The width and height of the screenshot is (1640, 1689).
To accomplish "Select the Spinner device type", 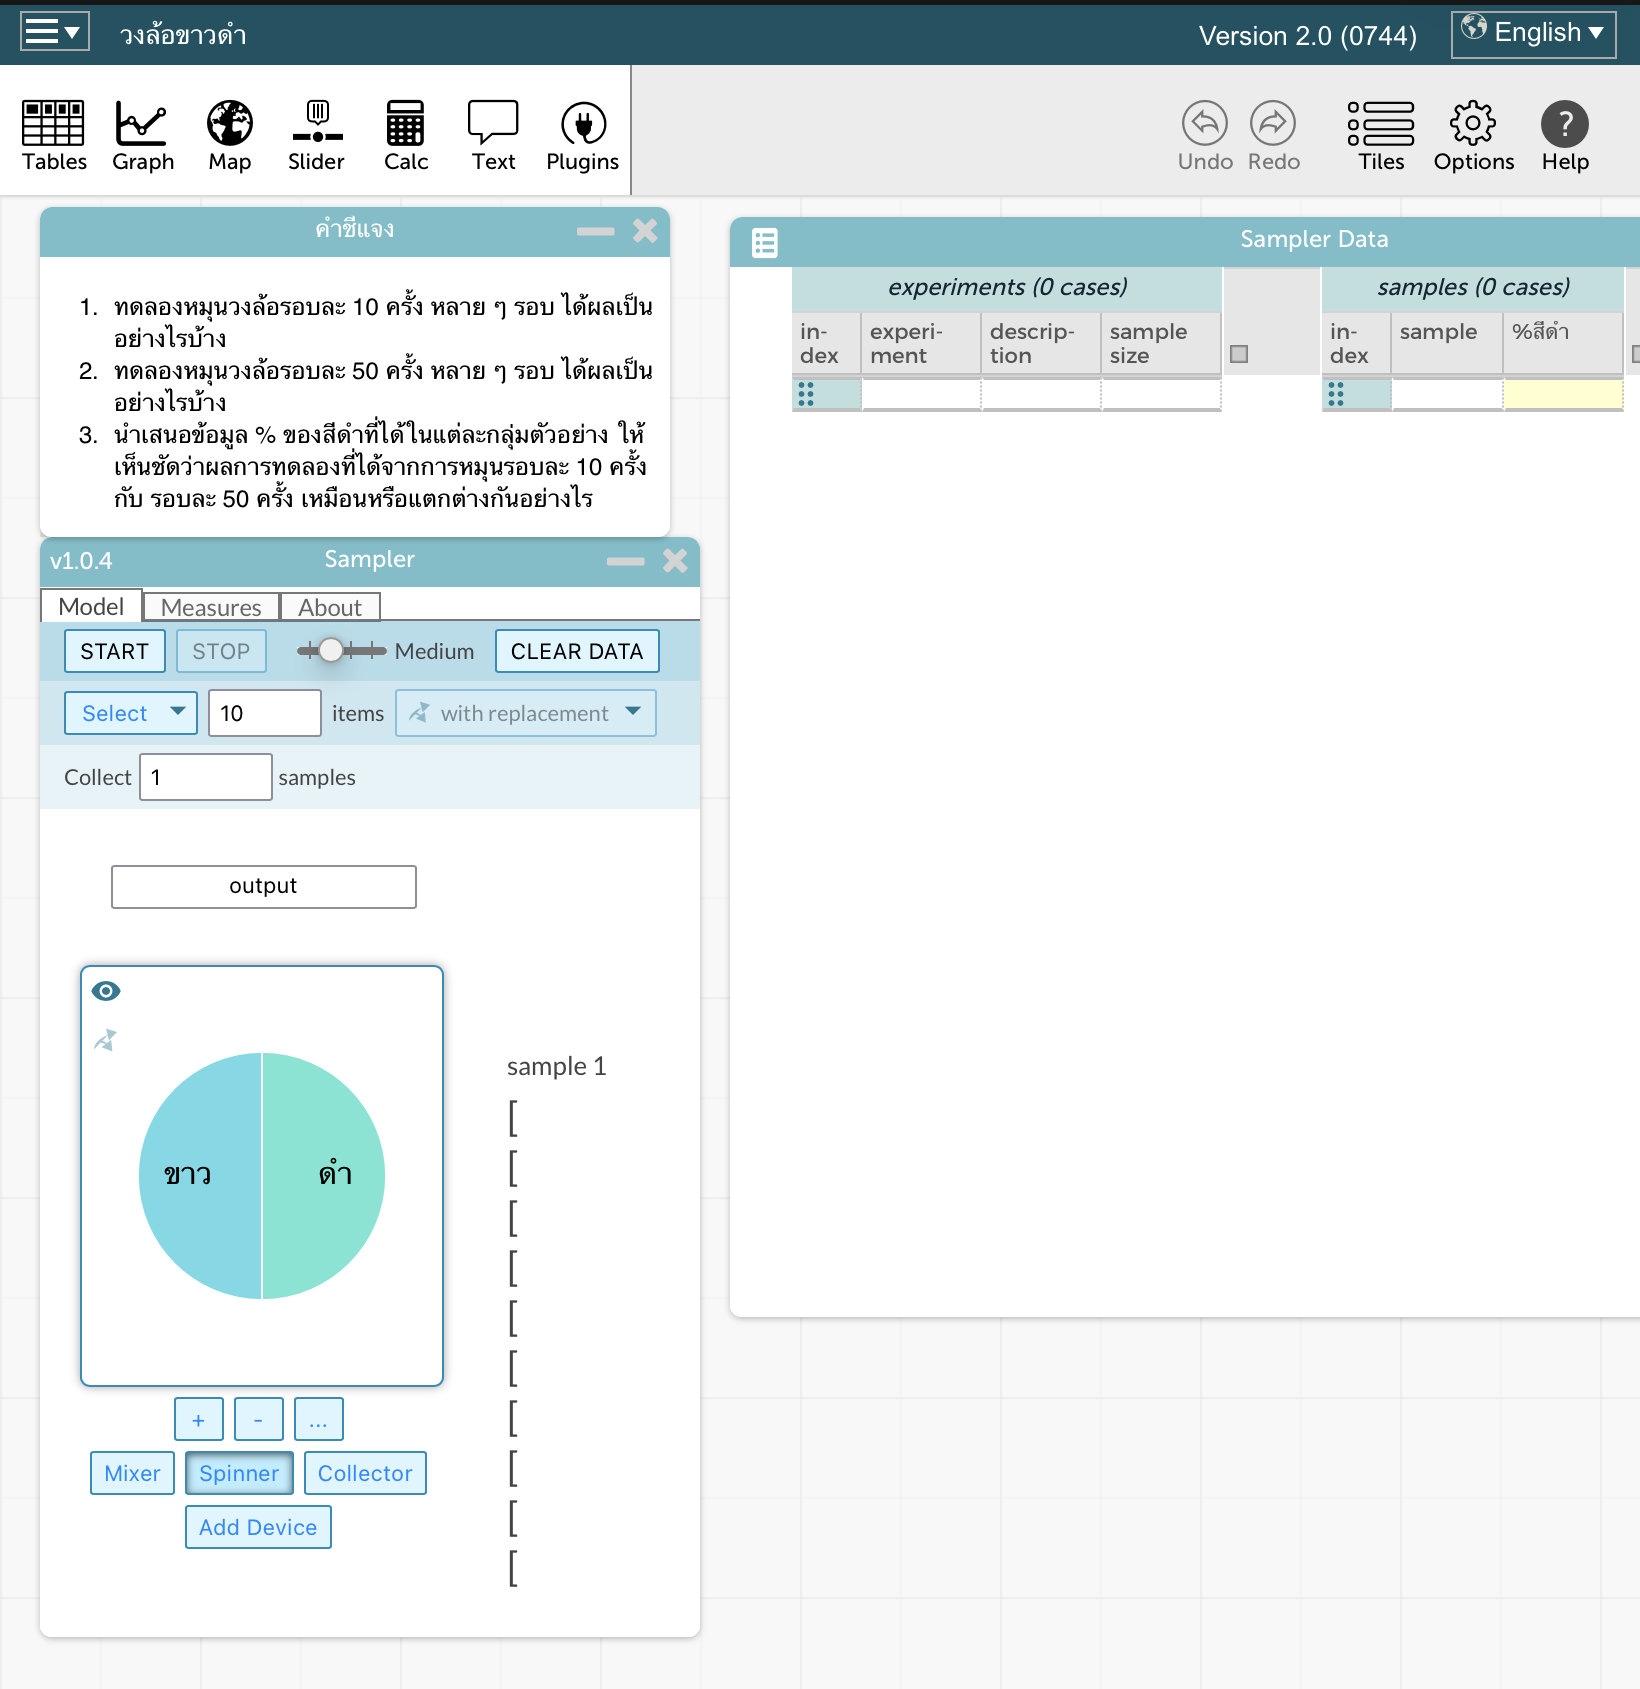I will (x=239, y=1473).
